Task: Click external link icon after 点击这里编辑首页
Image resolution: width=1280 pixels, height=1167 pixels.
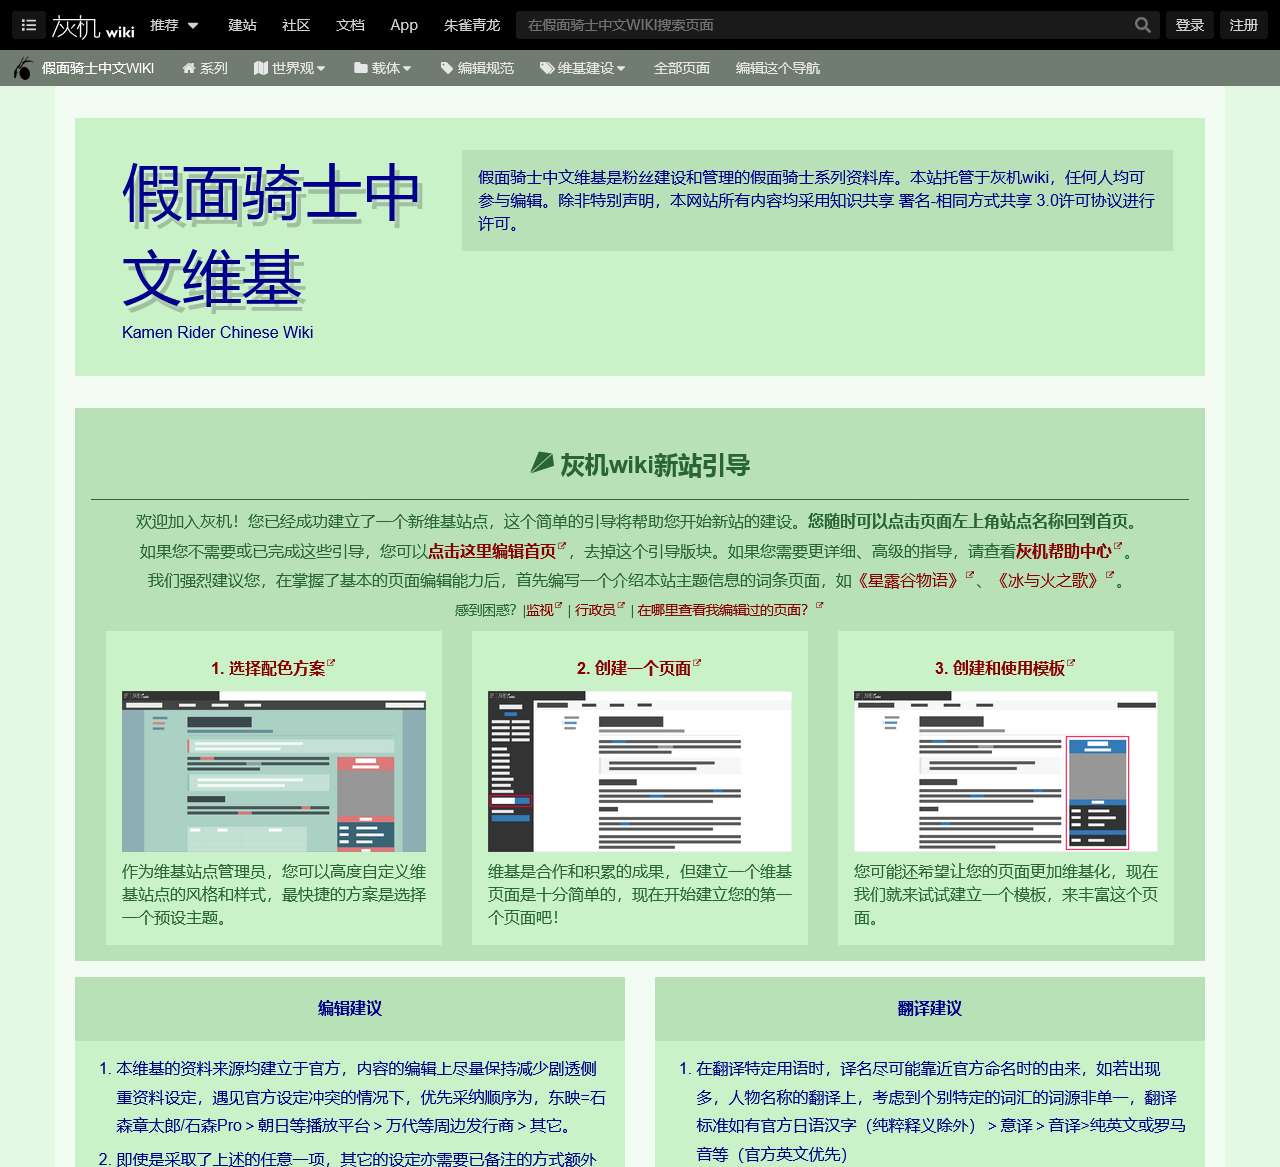Action: [562, 547]
